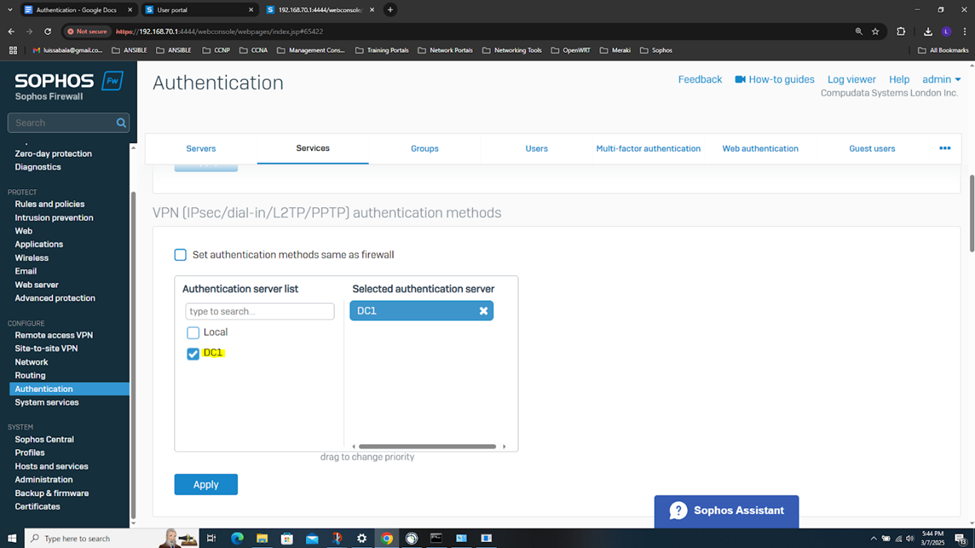This screenshot has width=975, height=548.
Task: Open the tab search chevron
Action: click(10, 9)
